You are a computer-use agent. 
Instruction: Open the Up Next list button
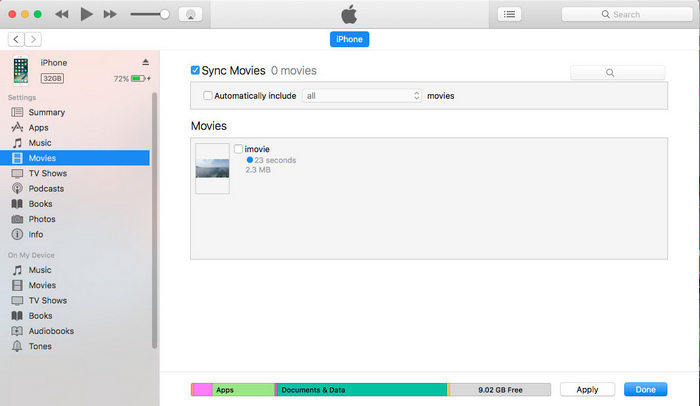click(509, 14)
